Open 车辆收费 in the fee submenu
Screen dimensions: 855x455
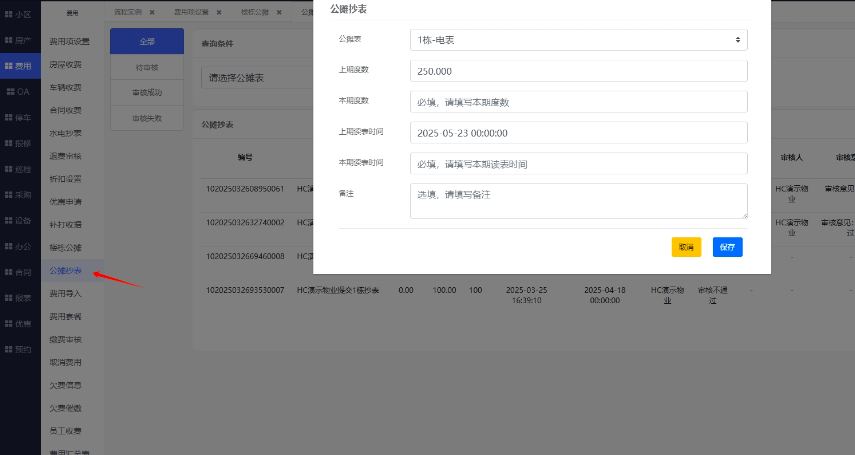tap(65, 87)
